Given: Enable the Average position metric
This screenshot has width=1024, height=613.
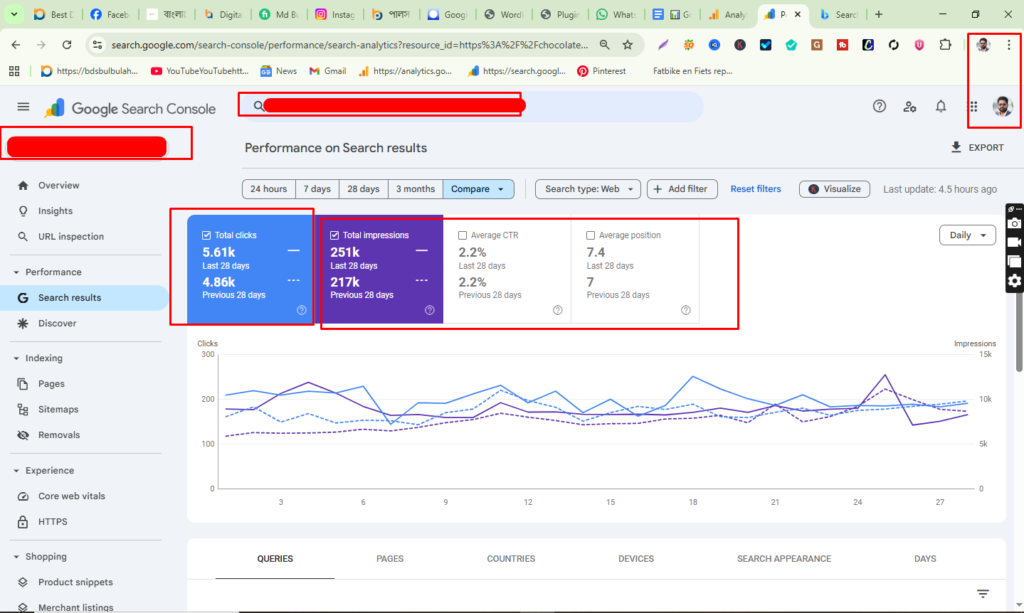Looking at the screenshot, I should tap(590, 235).
